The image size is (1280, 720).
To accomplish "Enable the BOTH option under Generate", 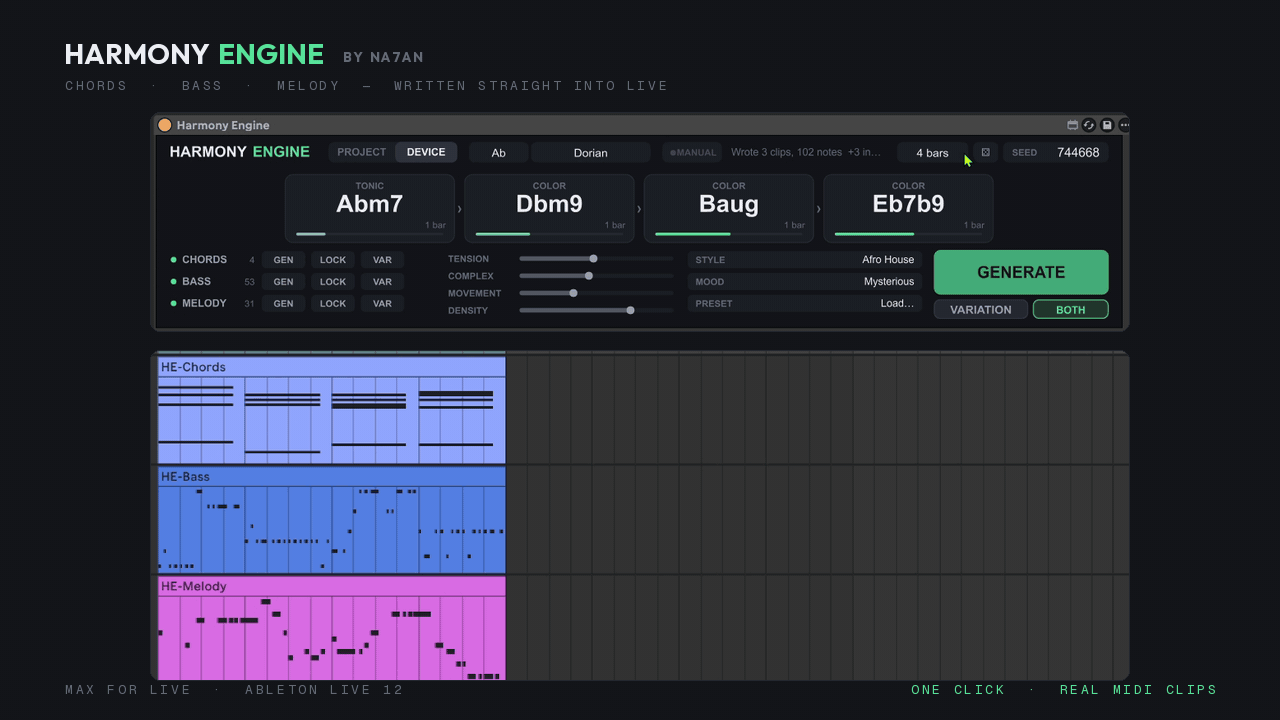I will tap(1070, 309).
